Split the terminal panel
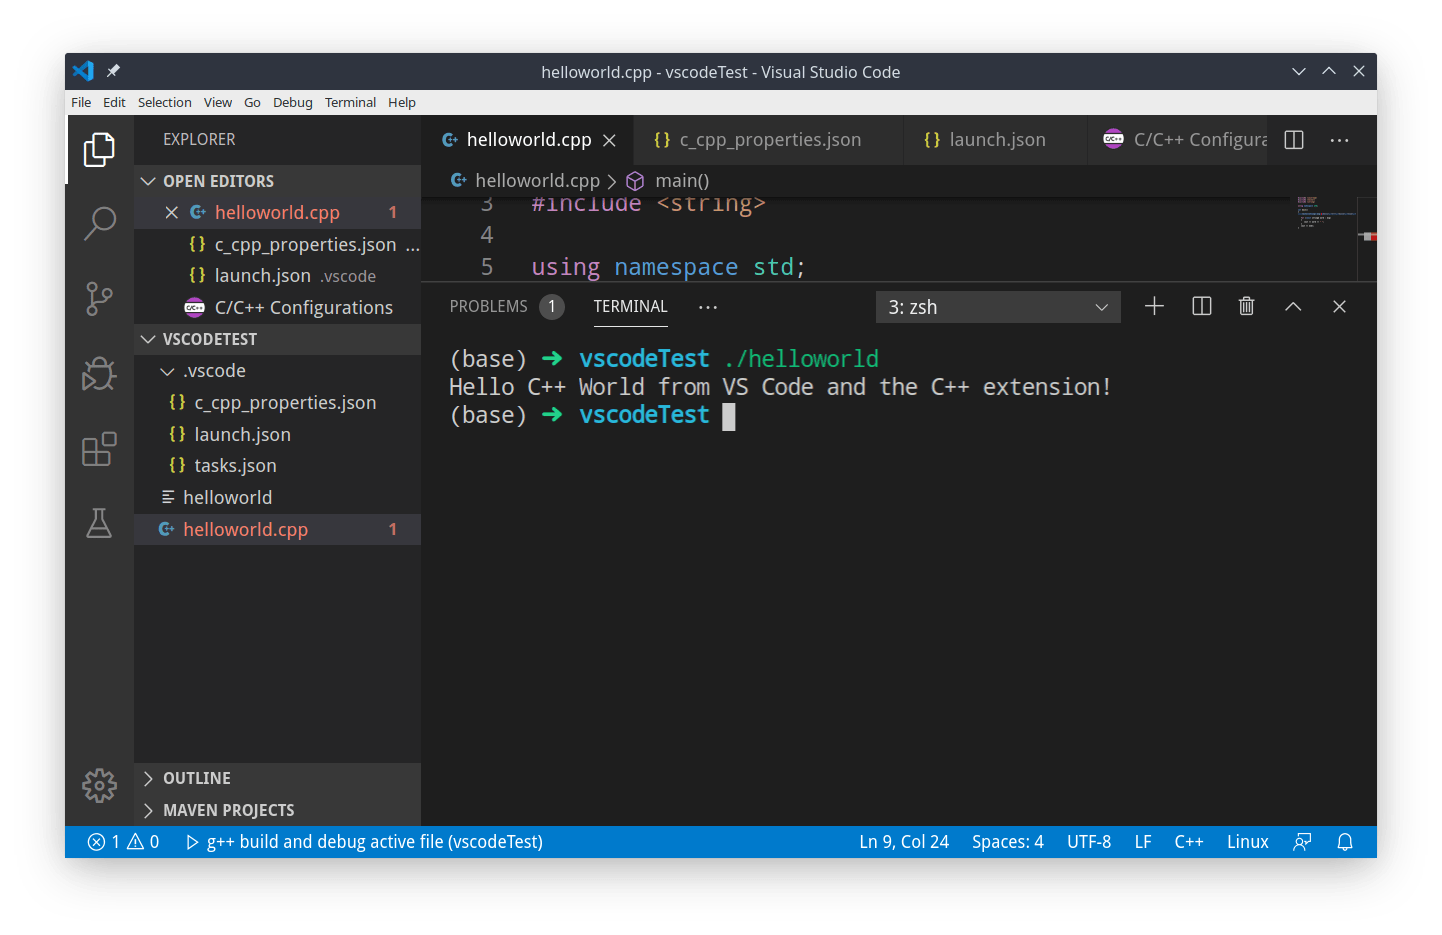Image resolution: width=1442 pixels, height=935 pixels. (1201, 307)
